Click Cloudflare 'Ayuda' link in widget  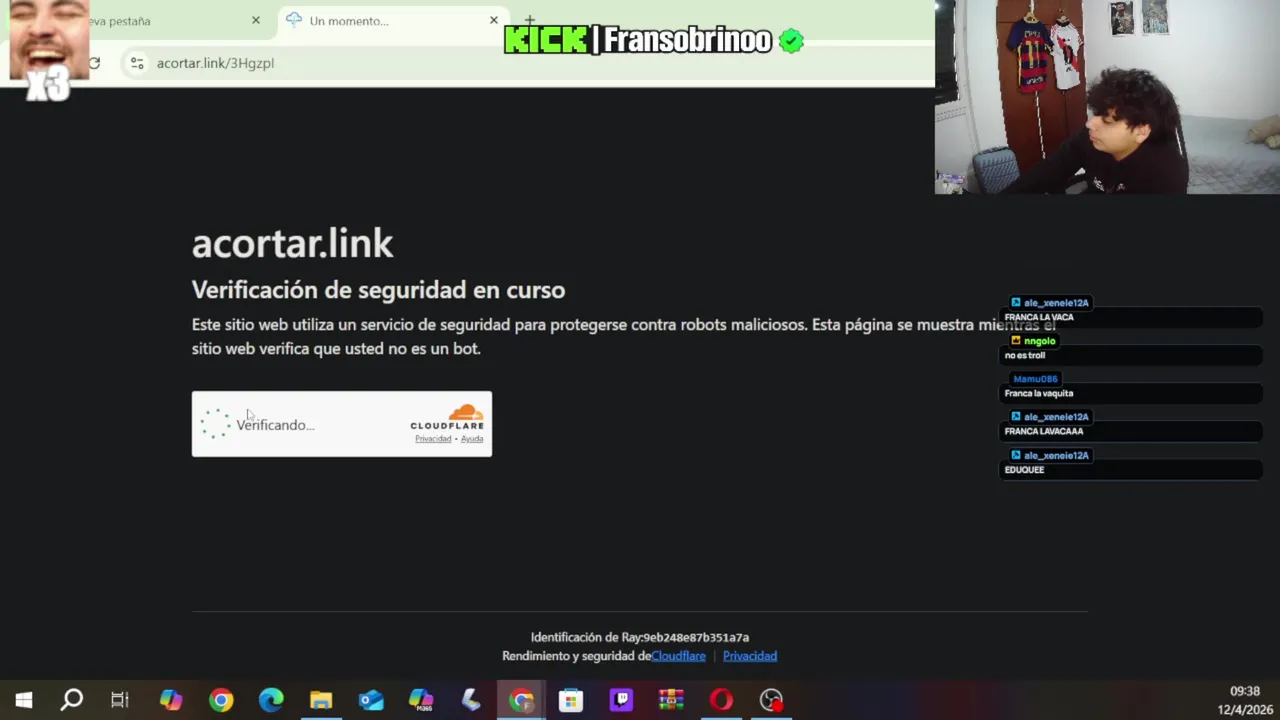tap(472, 439)
